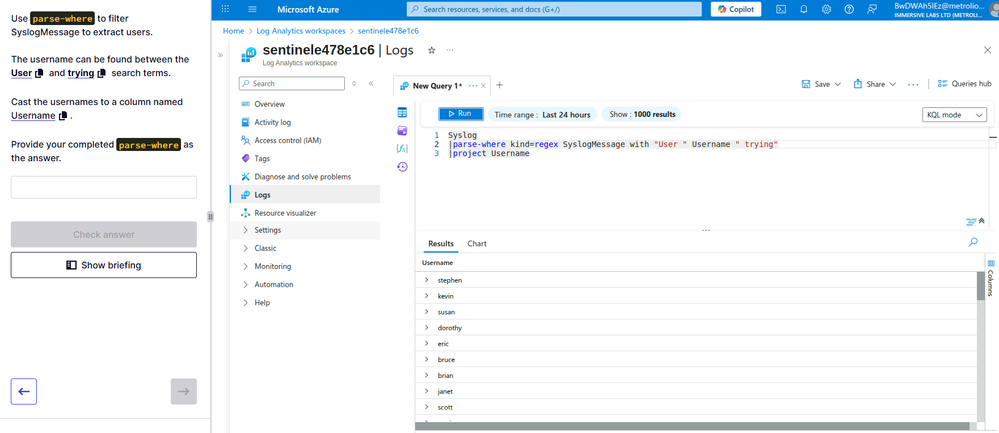The height and width of the screenshot is (433, 999).
Task: Open the Tables panel icon
Action: 402,113
